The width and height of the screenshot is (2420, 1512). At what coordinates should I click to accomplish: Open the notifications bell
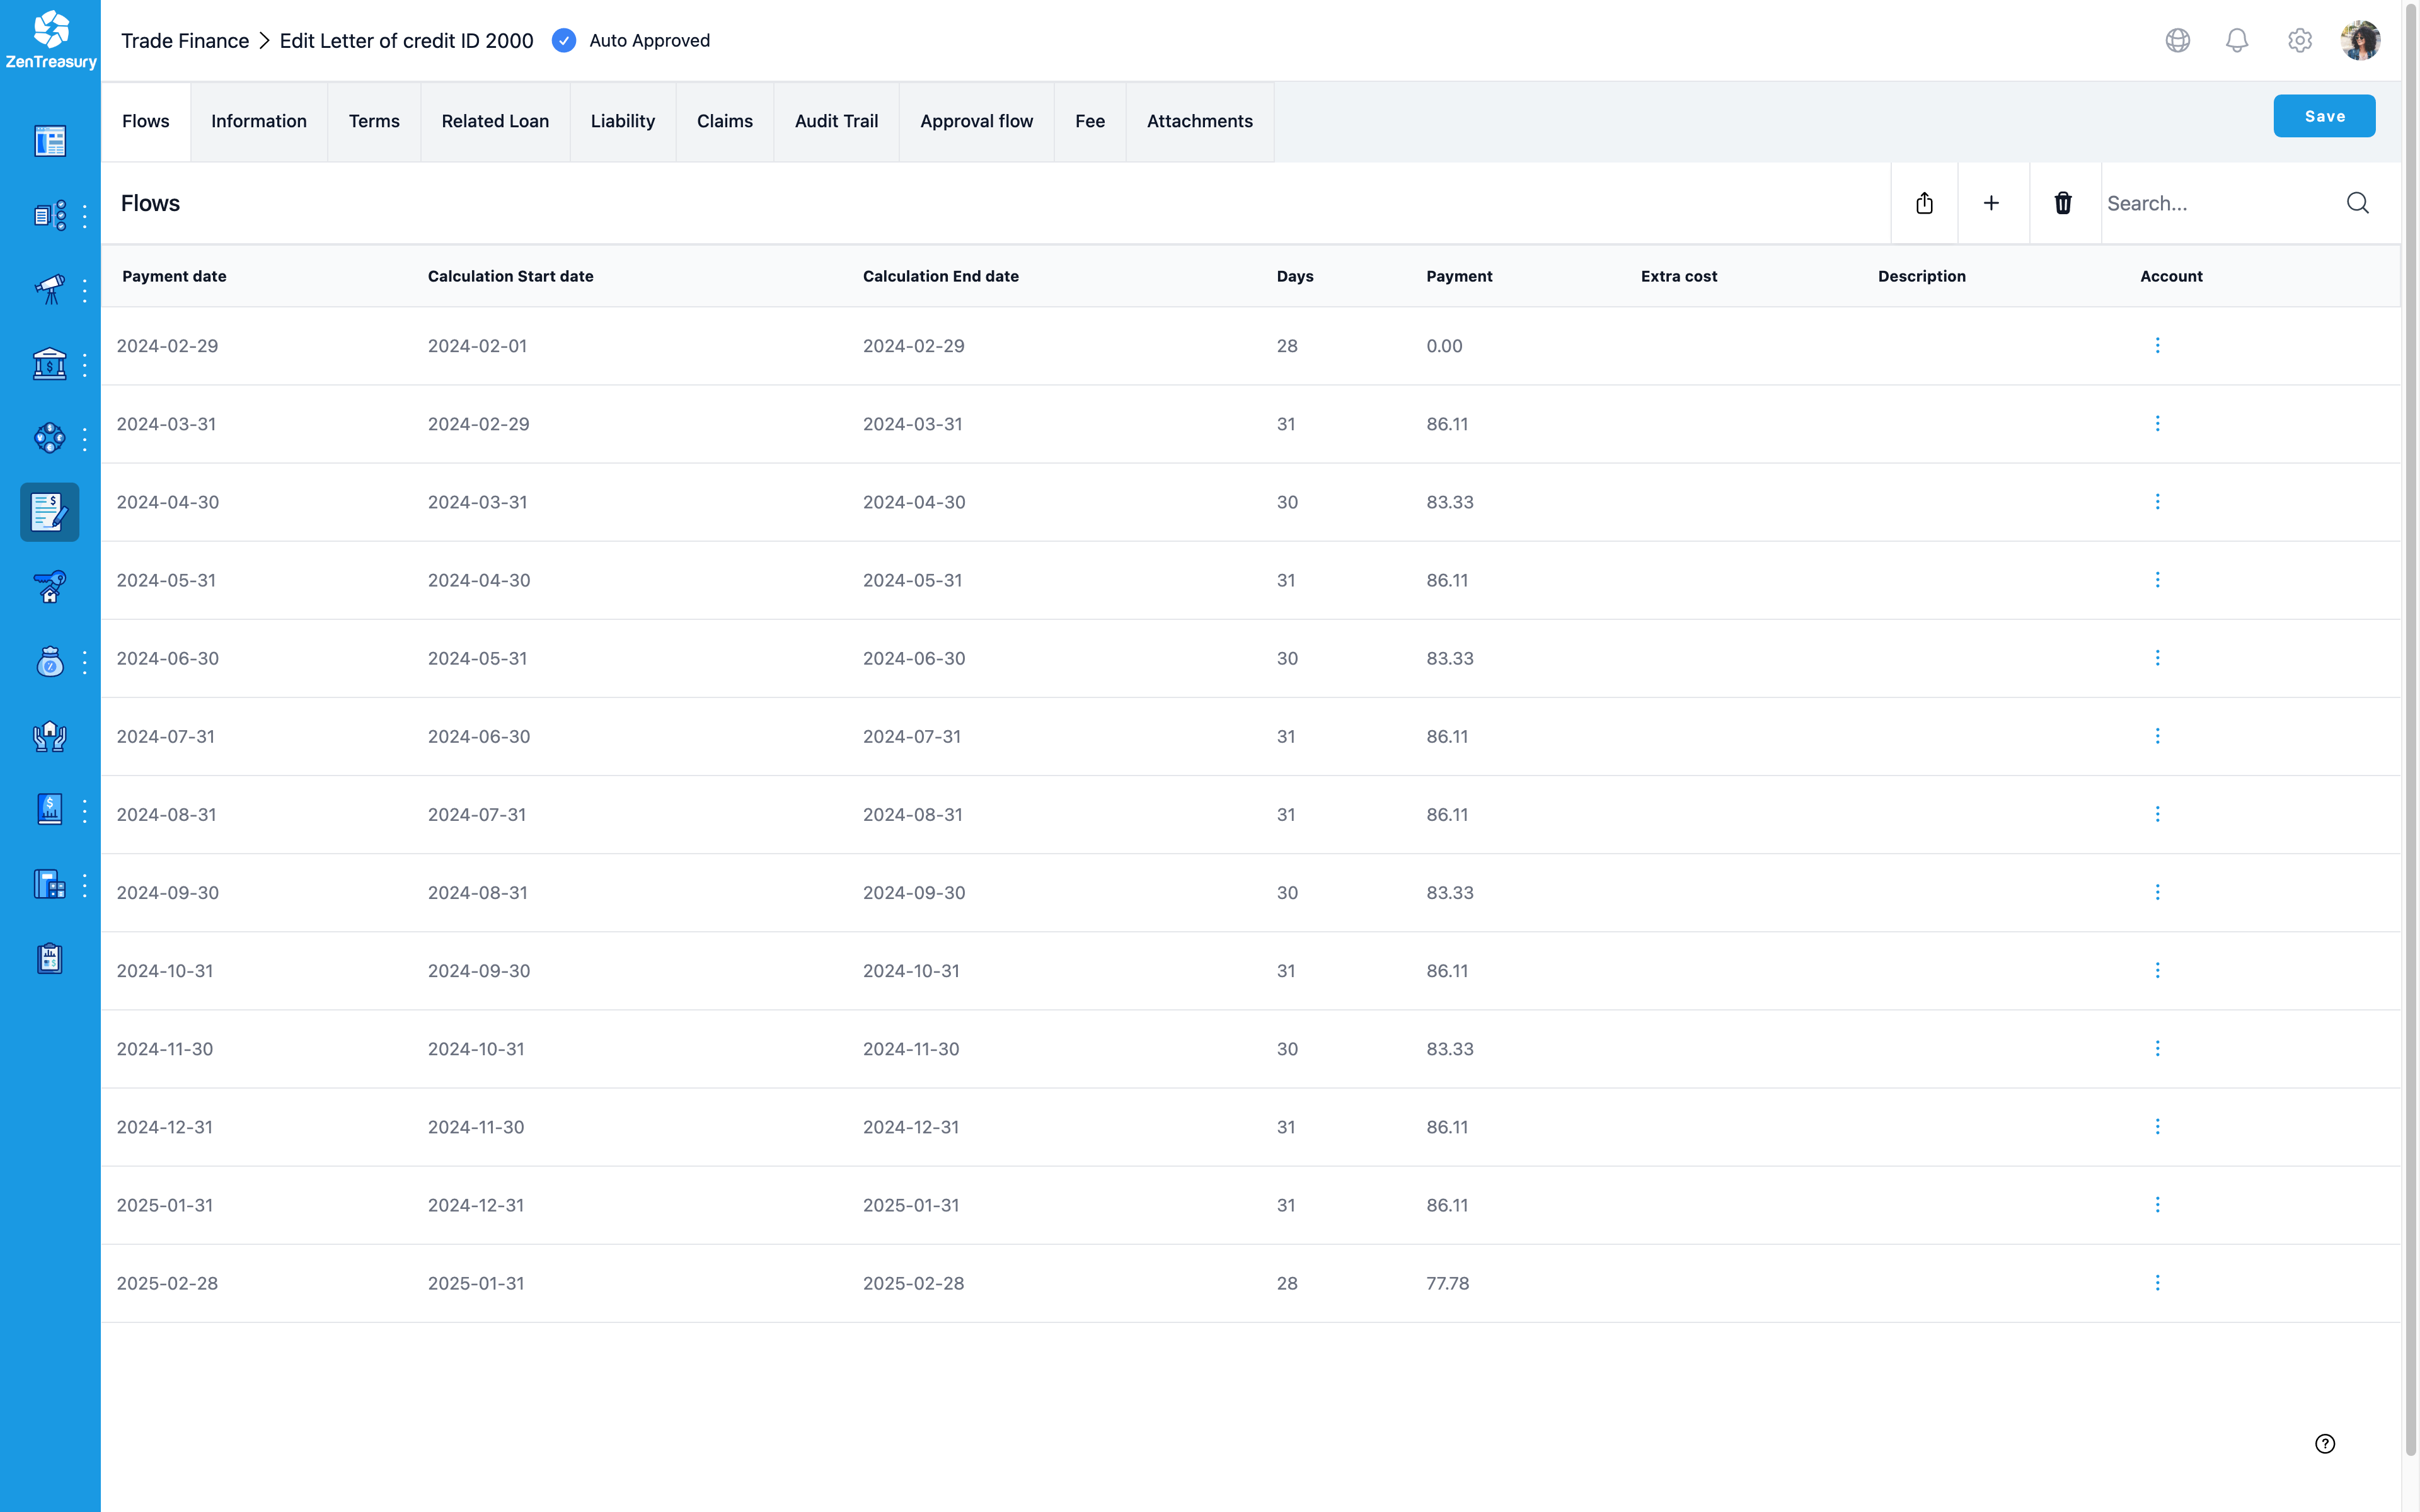click(x=2237, y=40)
